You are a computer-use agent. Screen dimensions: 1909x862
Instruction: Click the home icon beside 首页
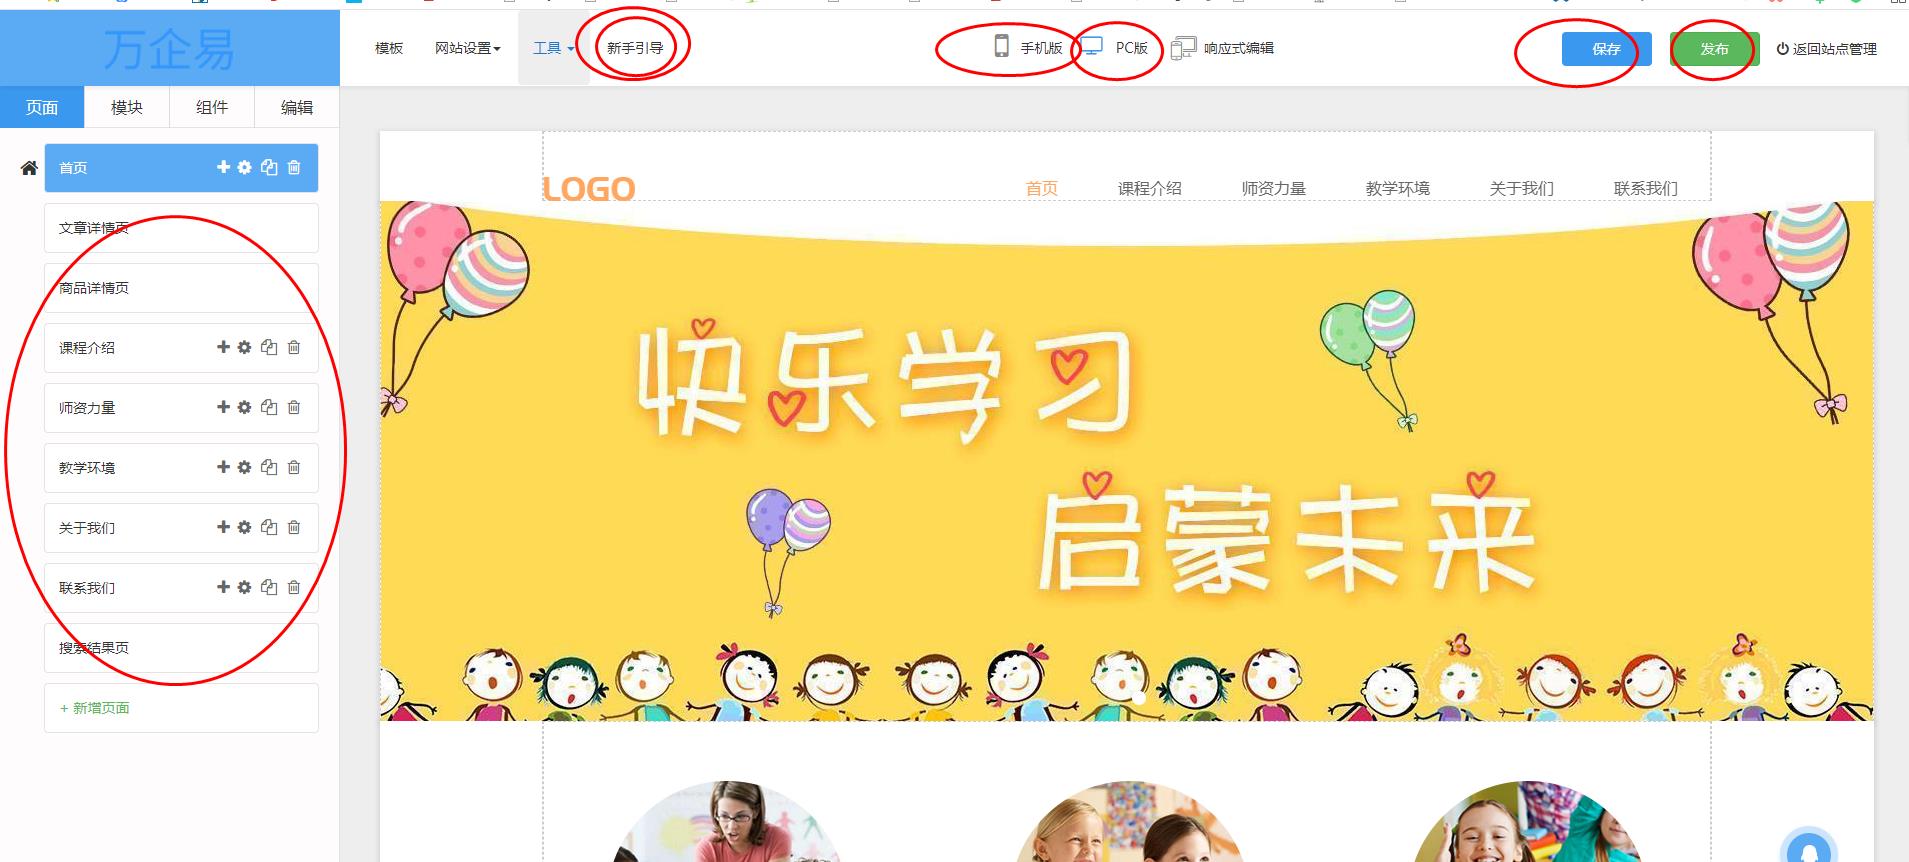pyautogui.click(x=29, y=168)
